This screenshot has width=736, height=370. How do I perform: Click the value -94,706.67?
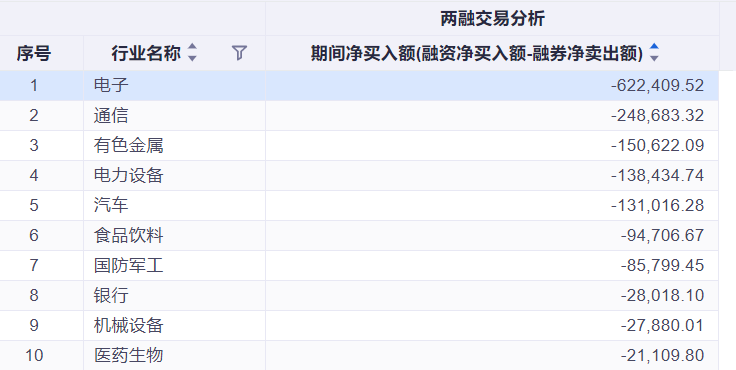(662, 235)
